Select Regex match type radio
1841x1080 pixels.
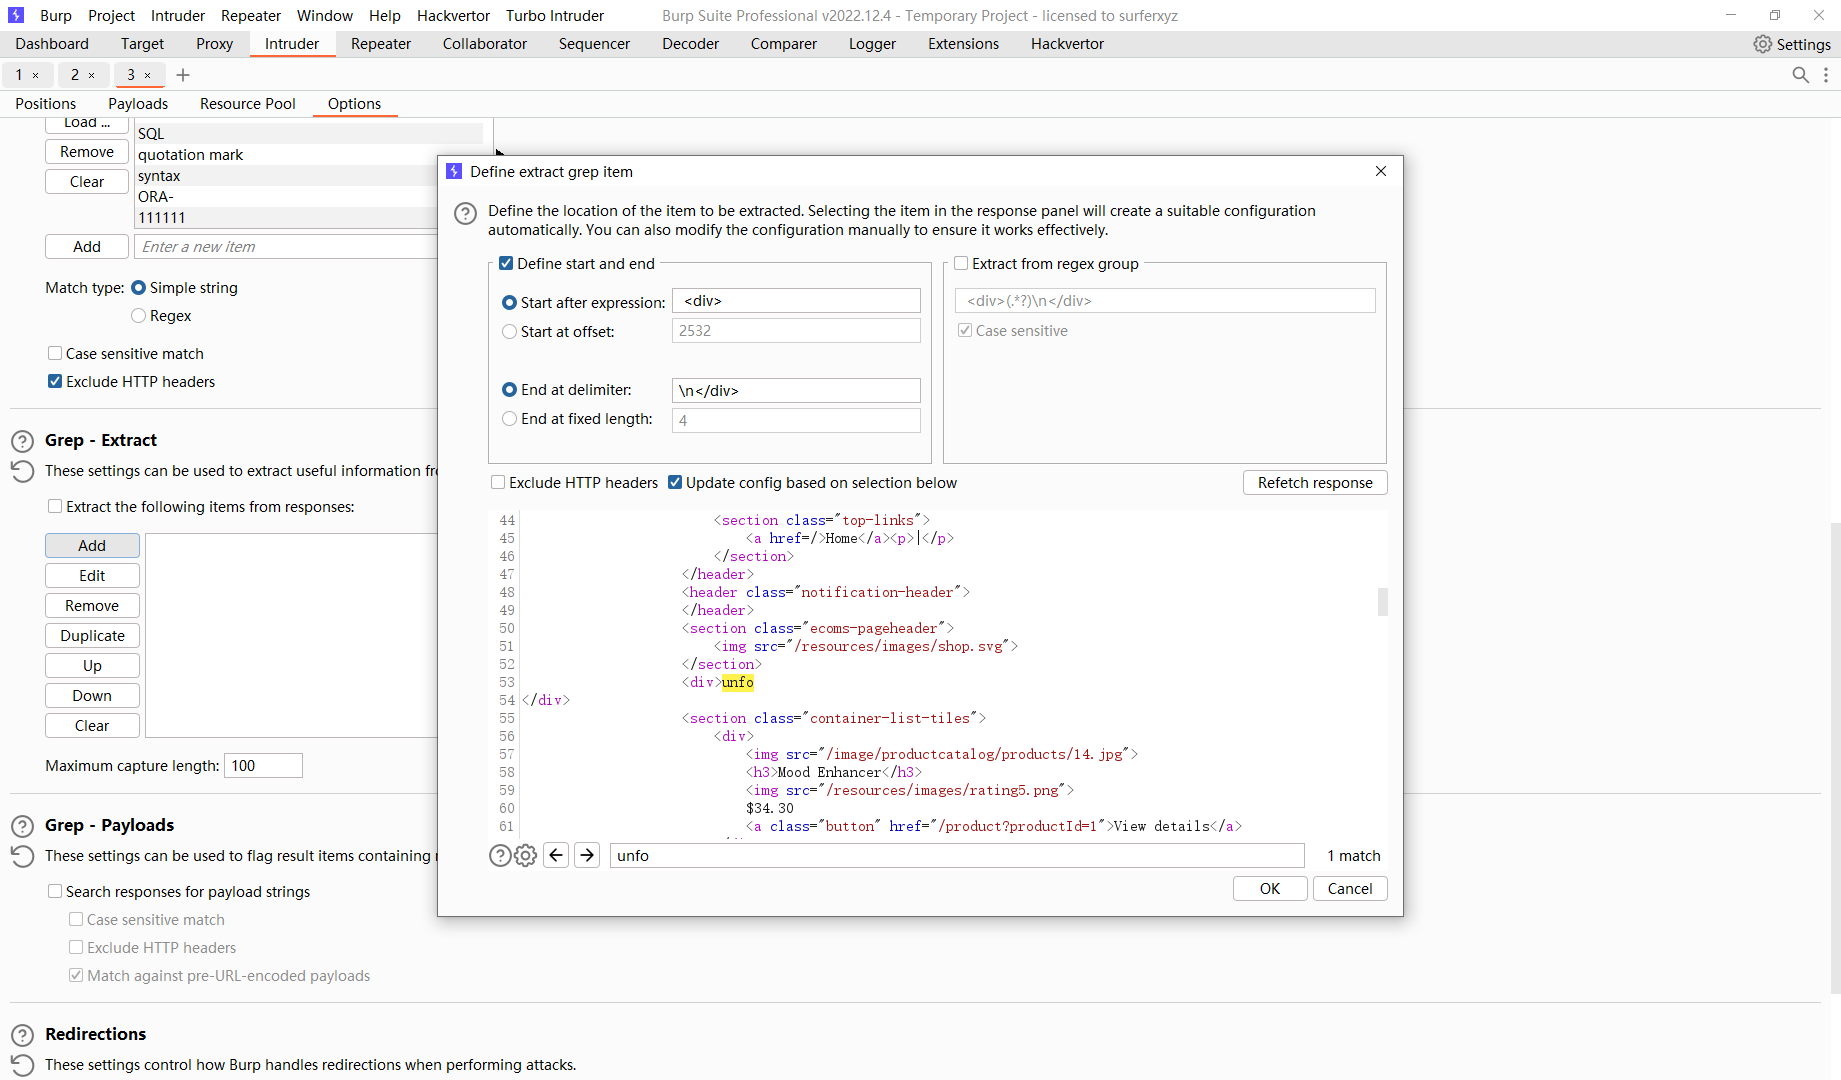139,315
